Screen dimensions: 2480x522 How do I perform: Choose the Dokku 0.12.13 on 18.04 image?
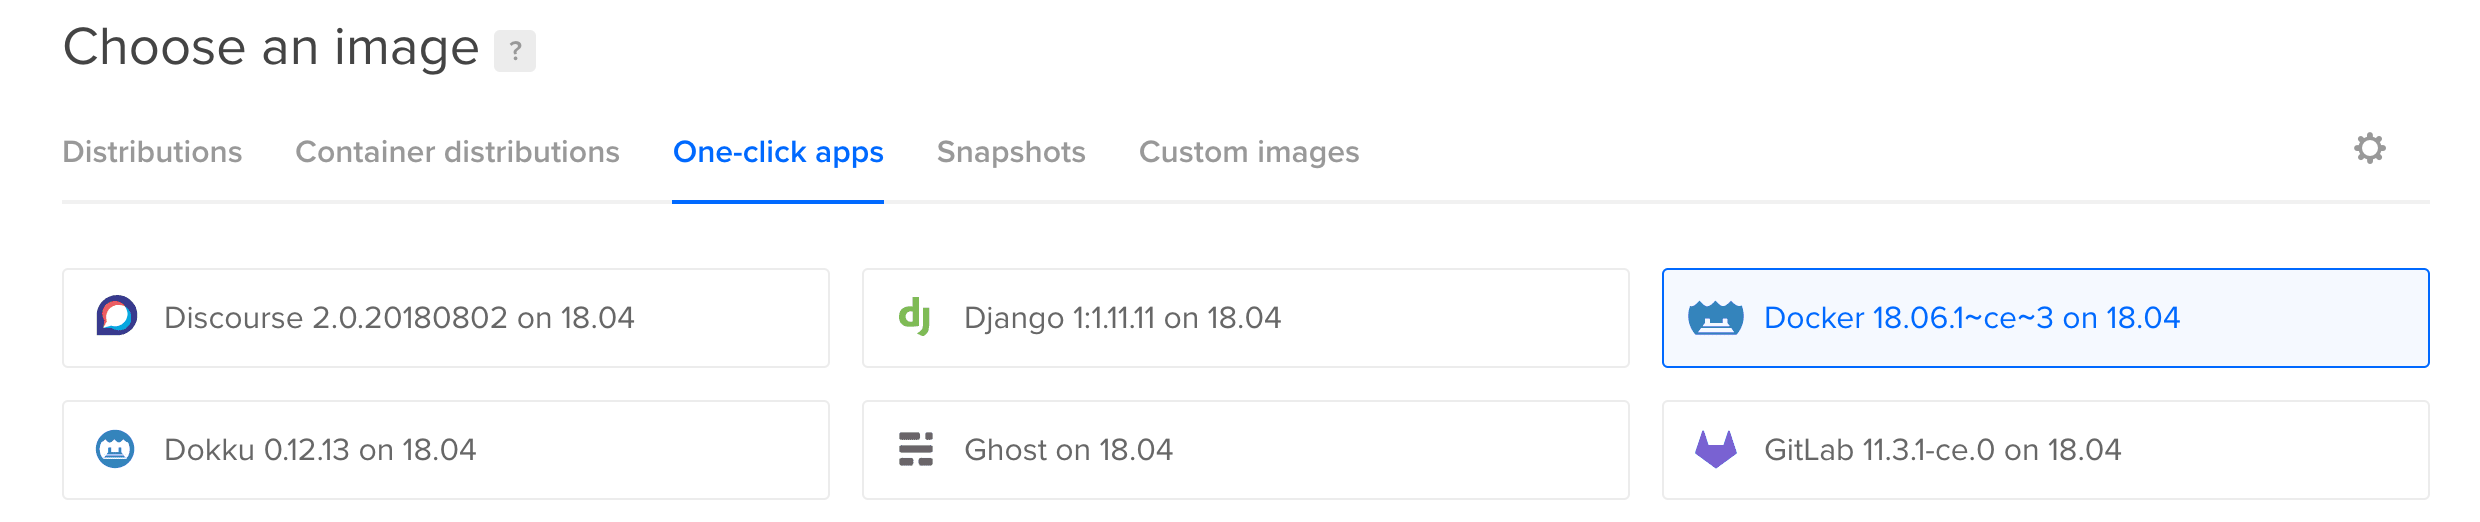point(446,450)
